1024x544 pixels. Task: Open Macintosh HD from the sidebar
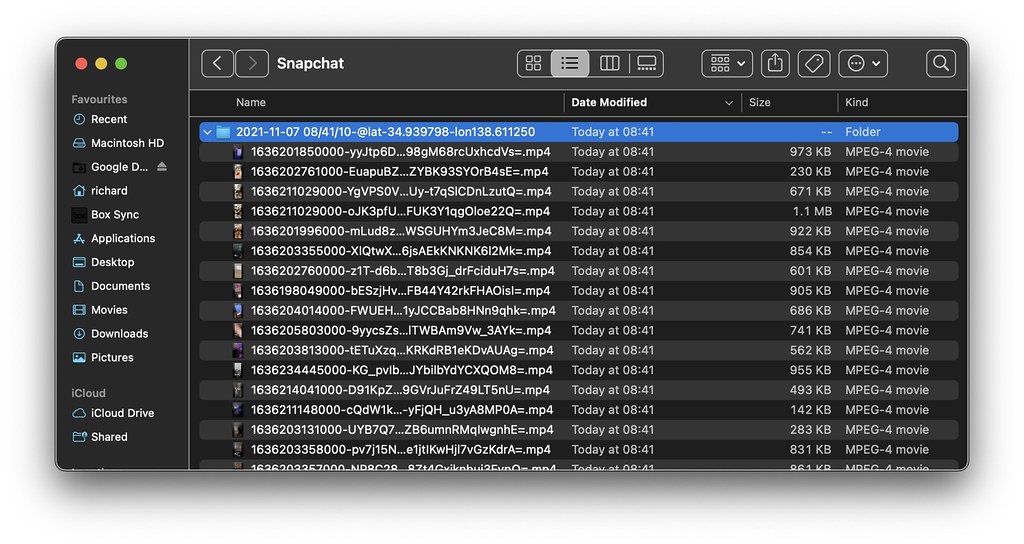click(x=127, y=143)
